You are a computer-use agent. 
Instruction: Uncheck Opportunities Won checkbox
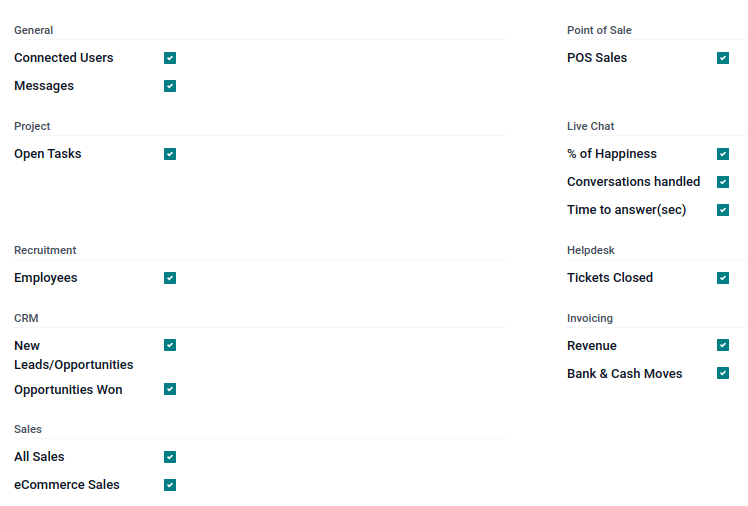(170, 389)
